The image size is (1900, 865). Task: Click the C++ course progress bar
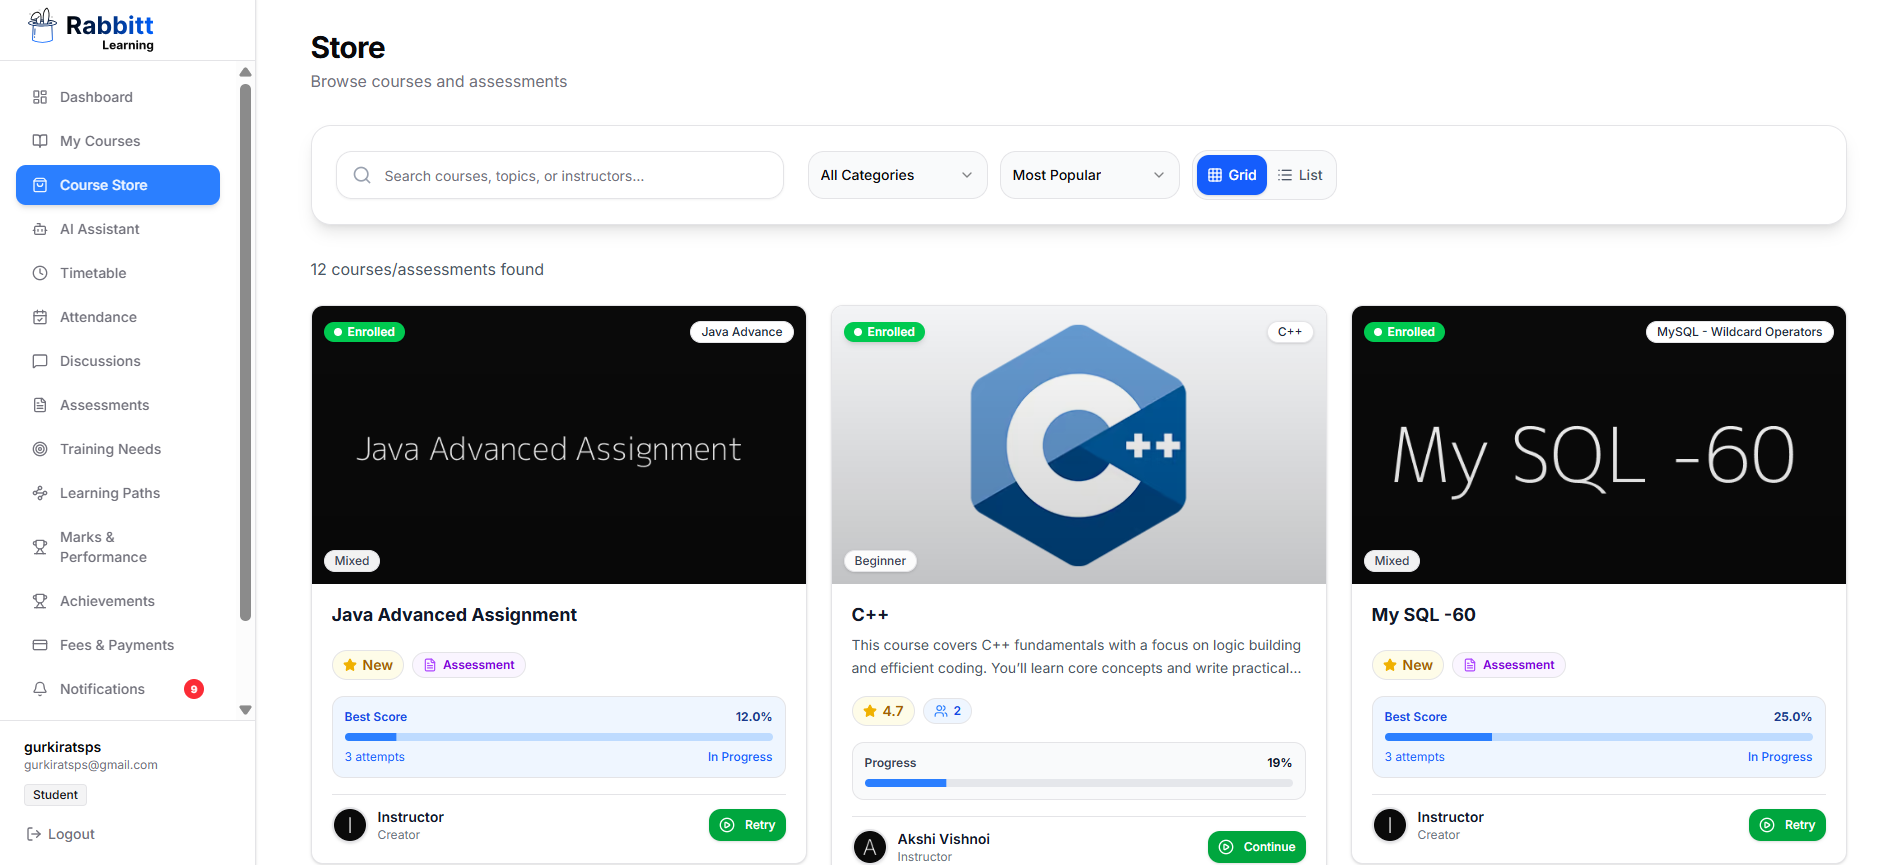[x=1078, y=783]
